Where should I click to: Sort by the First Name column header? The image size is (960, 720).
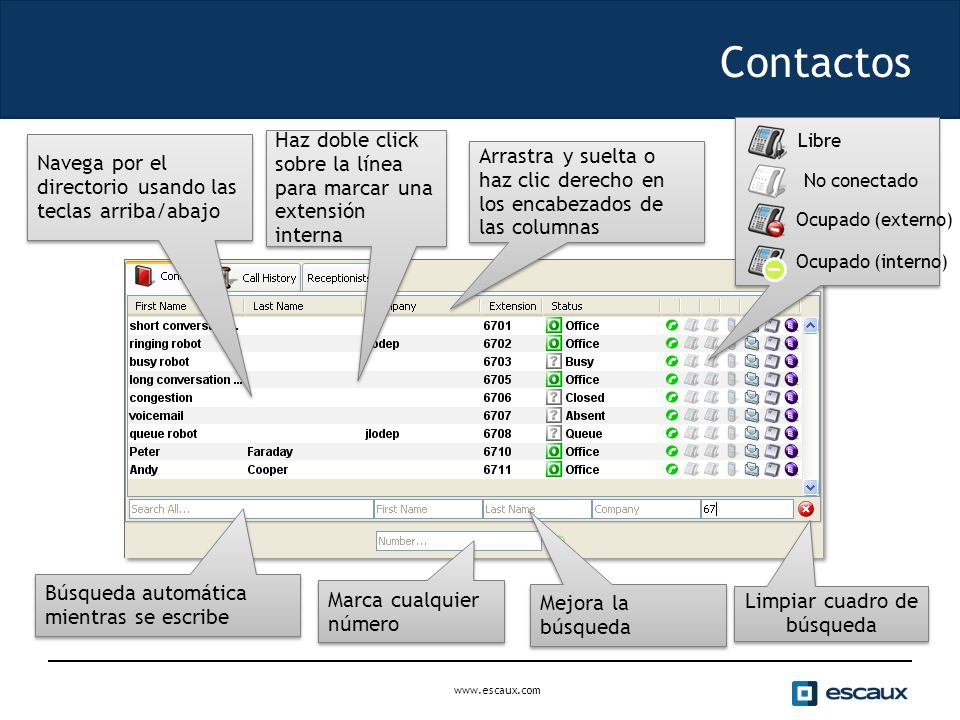point(160,306)
